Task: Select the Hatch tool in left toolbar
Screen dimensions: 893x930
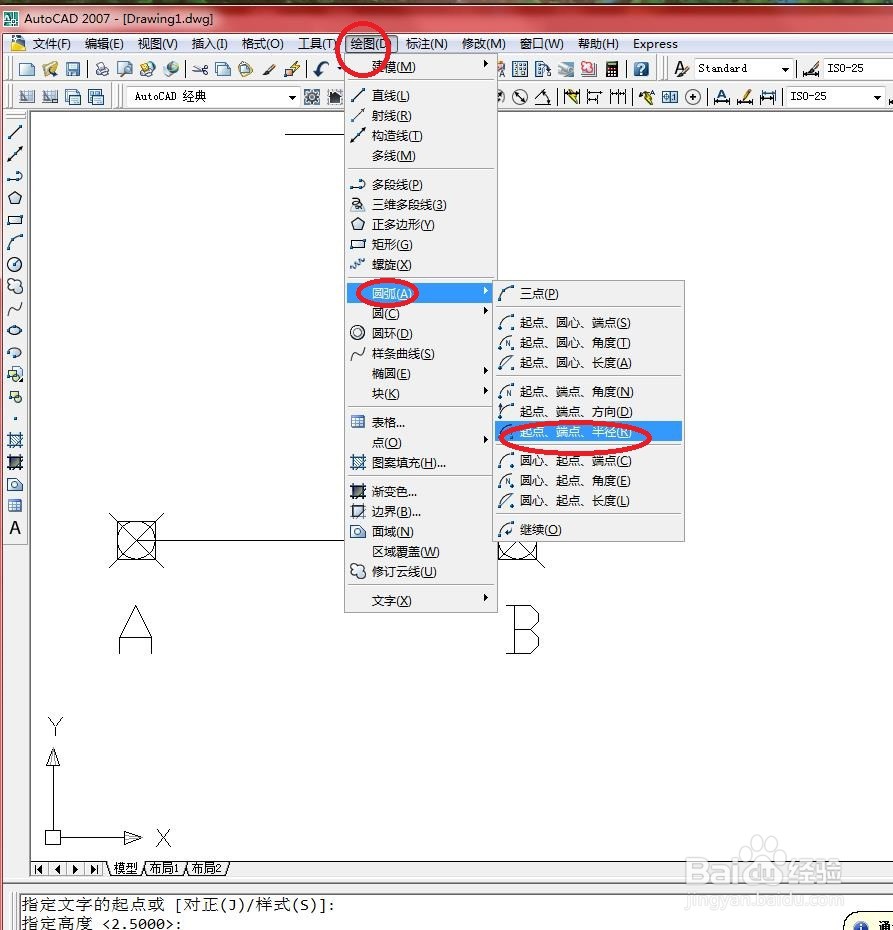Action: tap(15, 440)
